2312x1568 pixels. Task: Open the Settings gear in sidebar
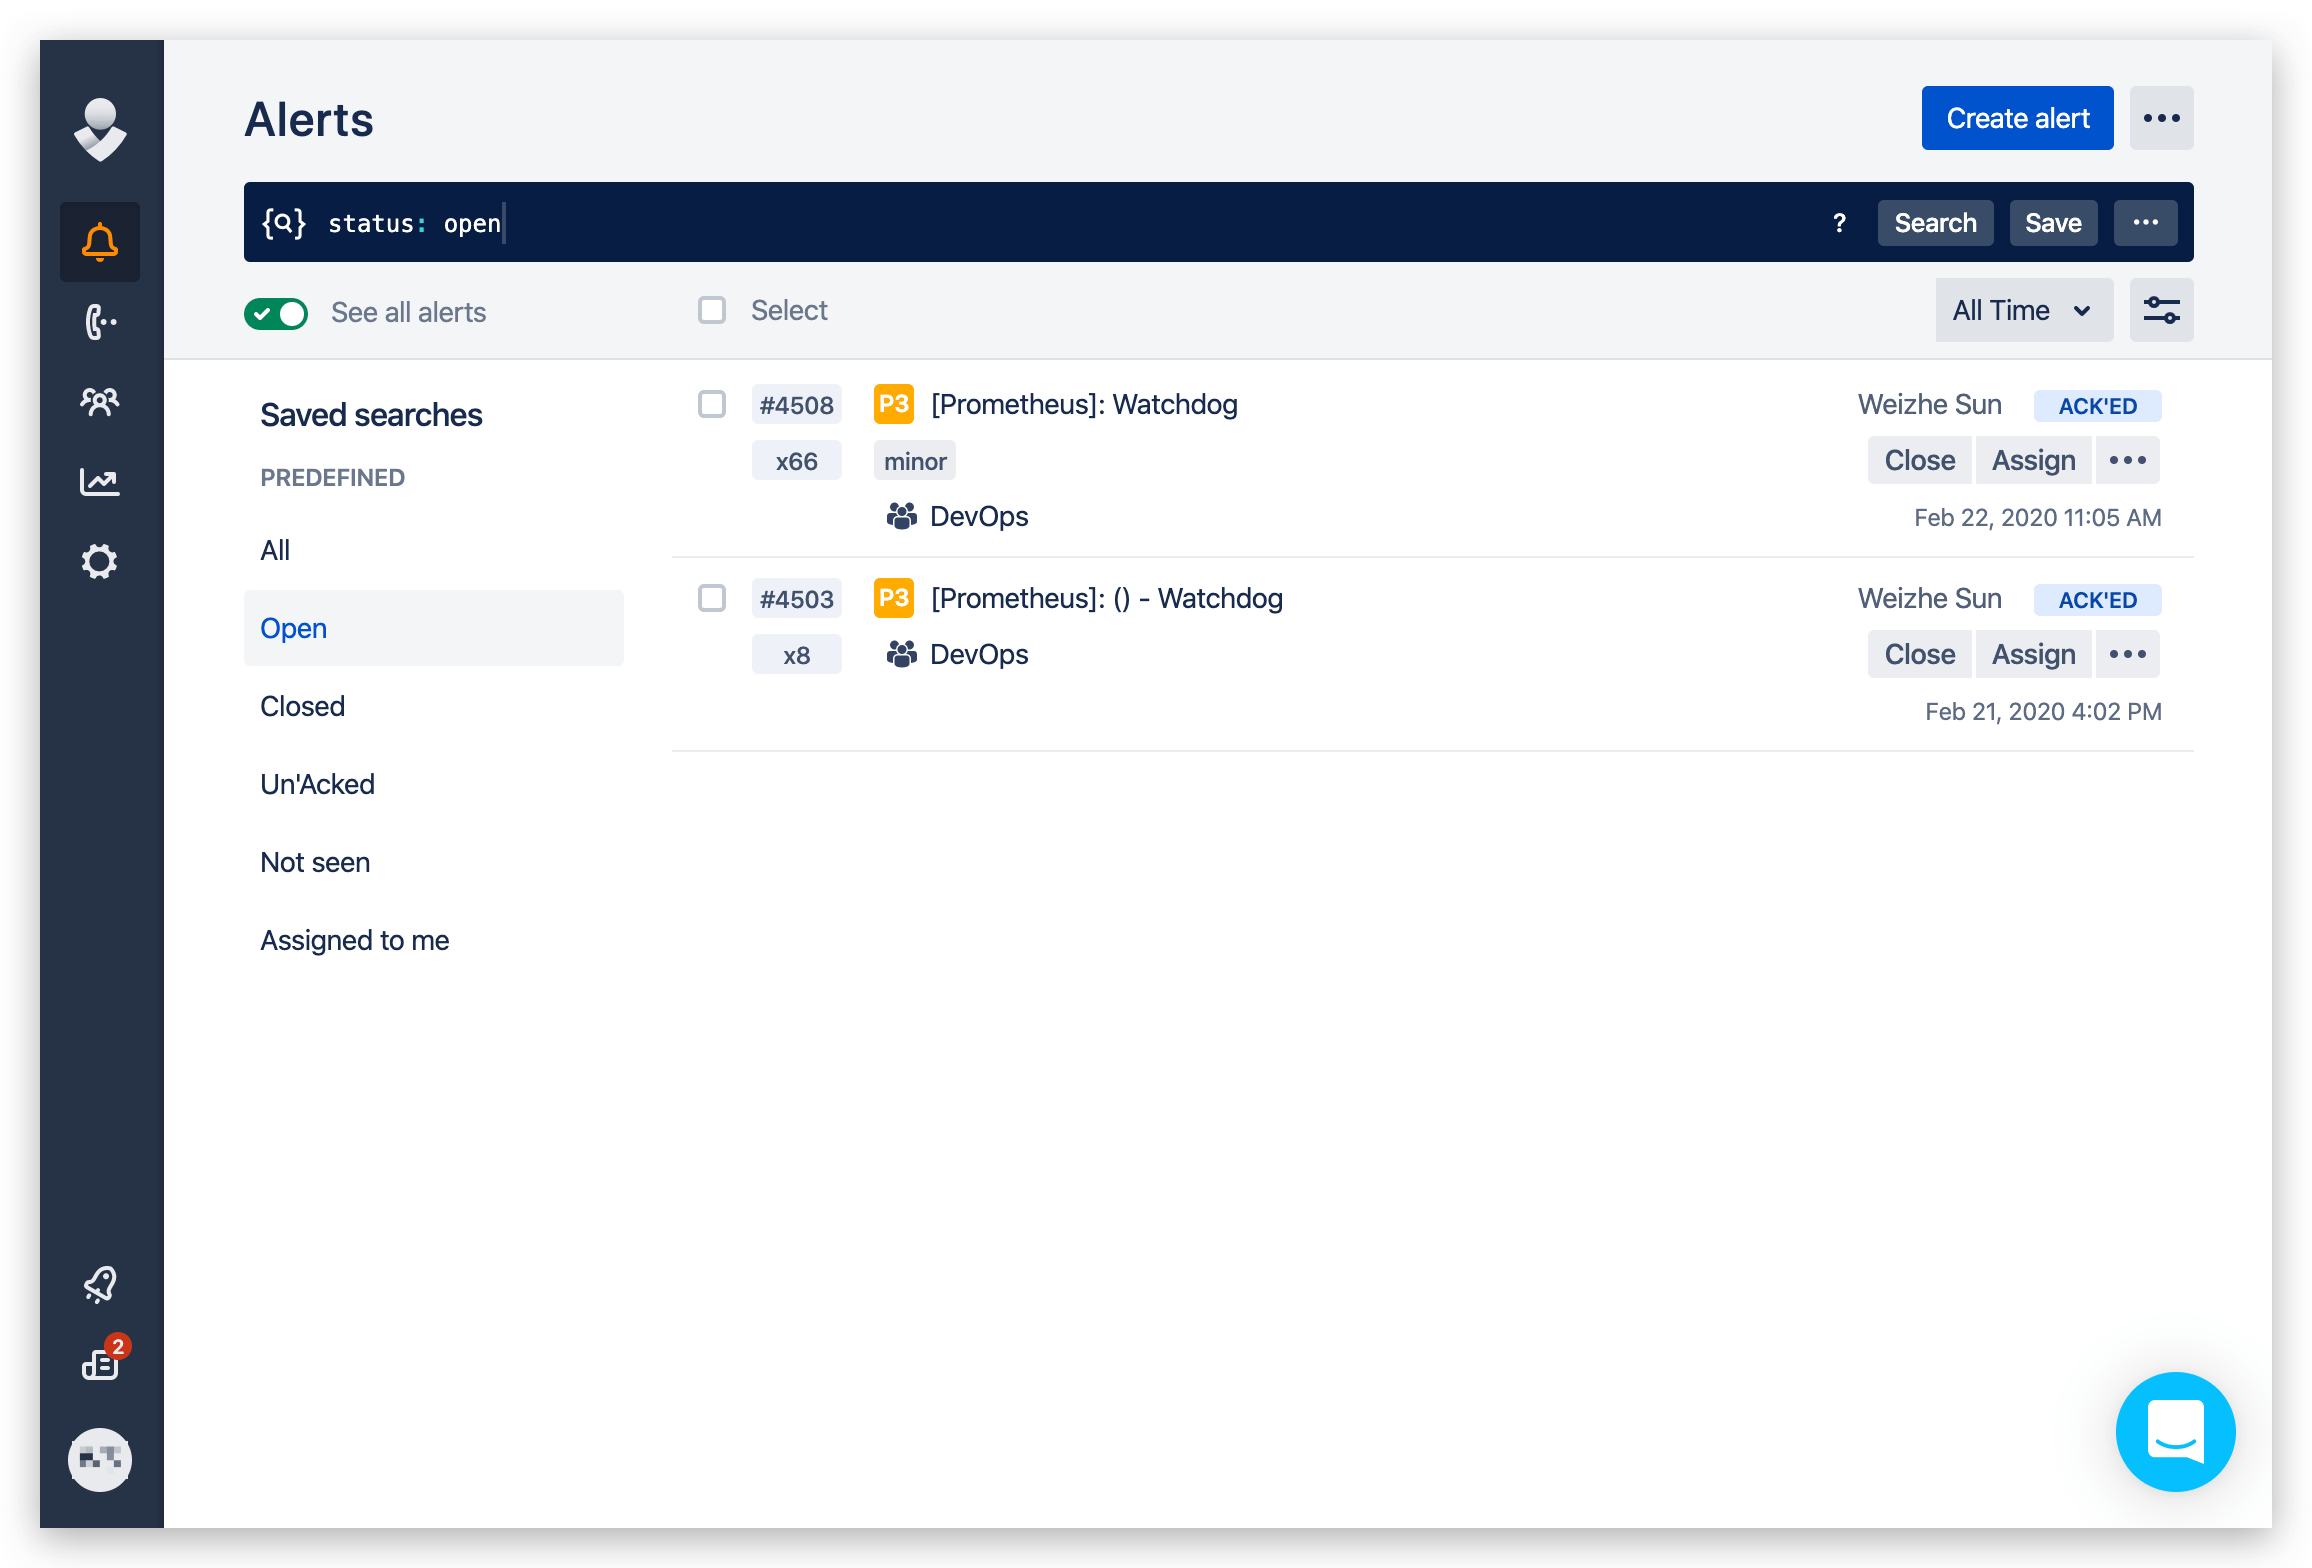100,562
